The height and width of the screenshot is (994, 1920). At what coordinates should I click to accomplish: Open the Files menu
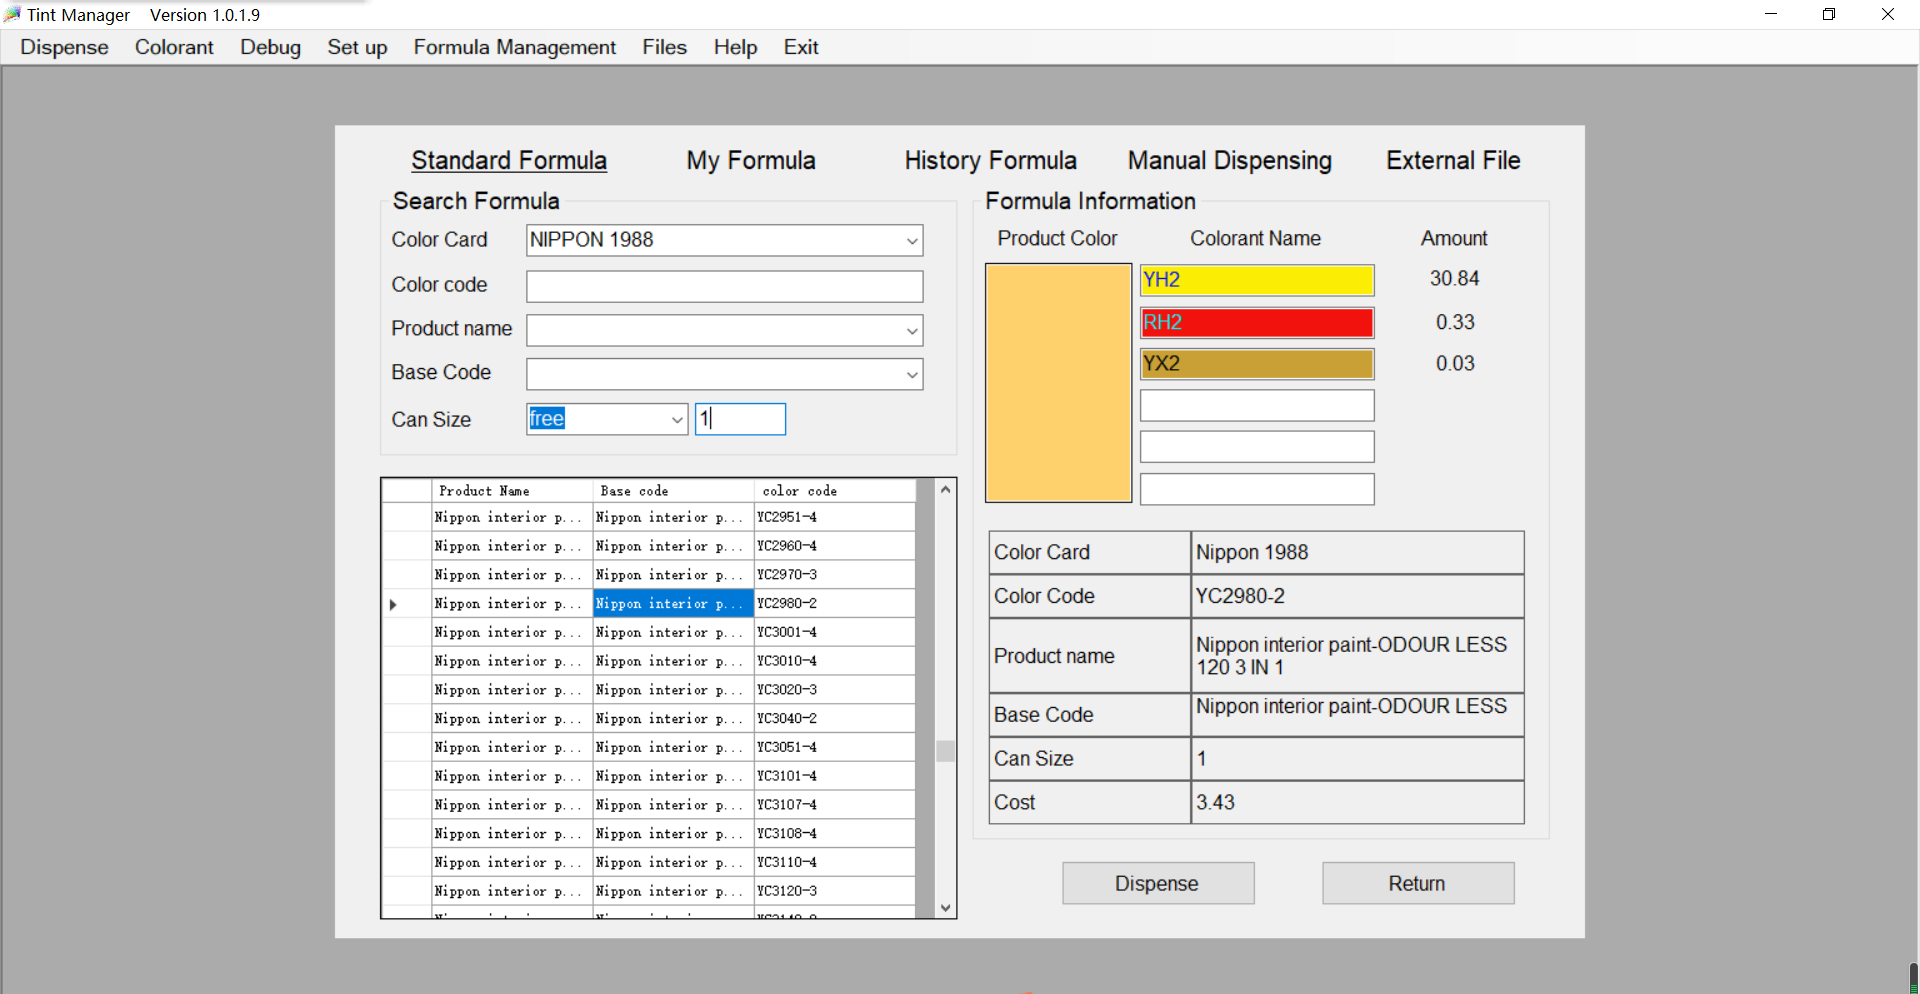coord(664,47)
